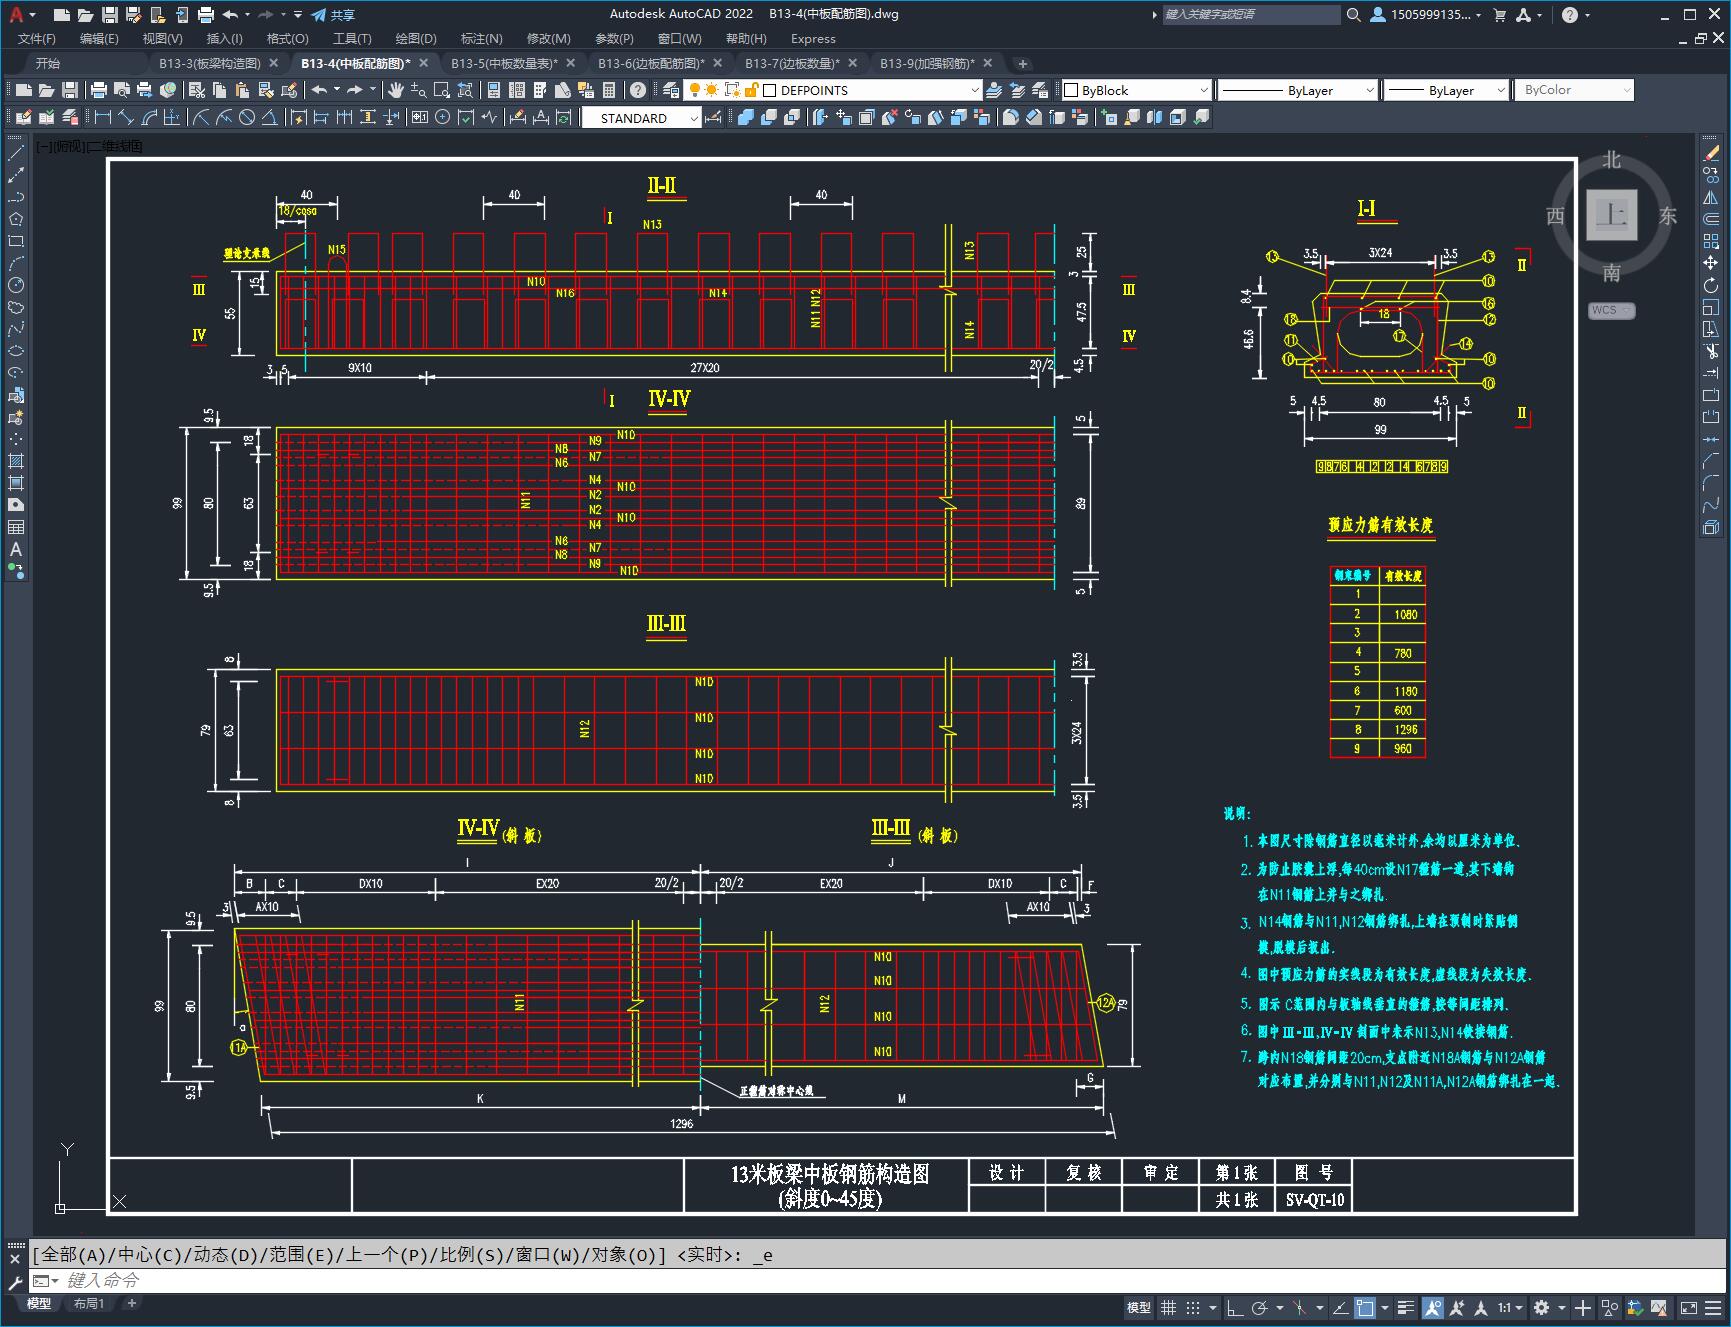The width and height of the screenshot is (1731, 1327).
Task: Toggle Ortho mode in the status bar
Action: pyautogui.click(x=1234, y=1307)
